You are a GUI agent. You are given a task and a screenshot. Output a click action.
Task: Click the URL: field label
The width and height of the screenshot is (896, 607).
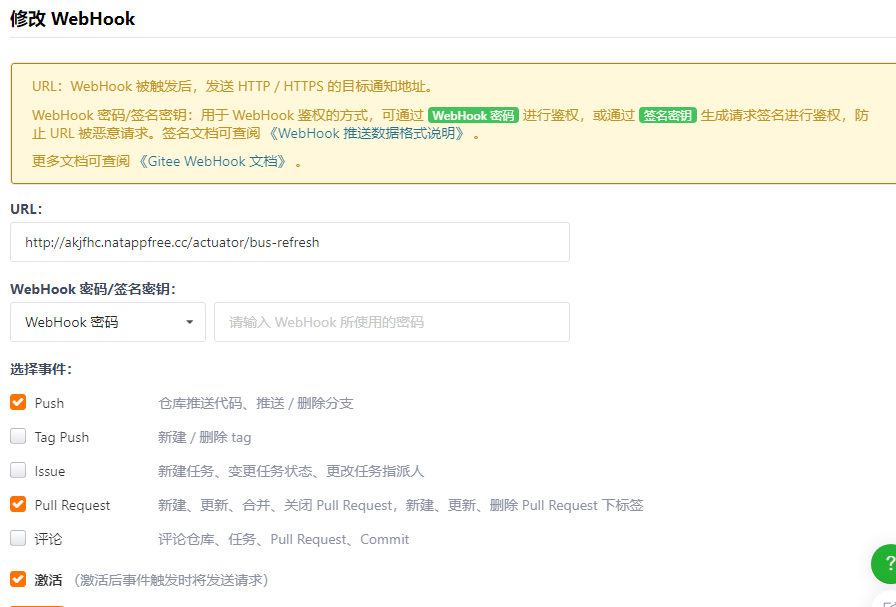coord(26,209)
